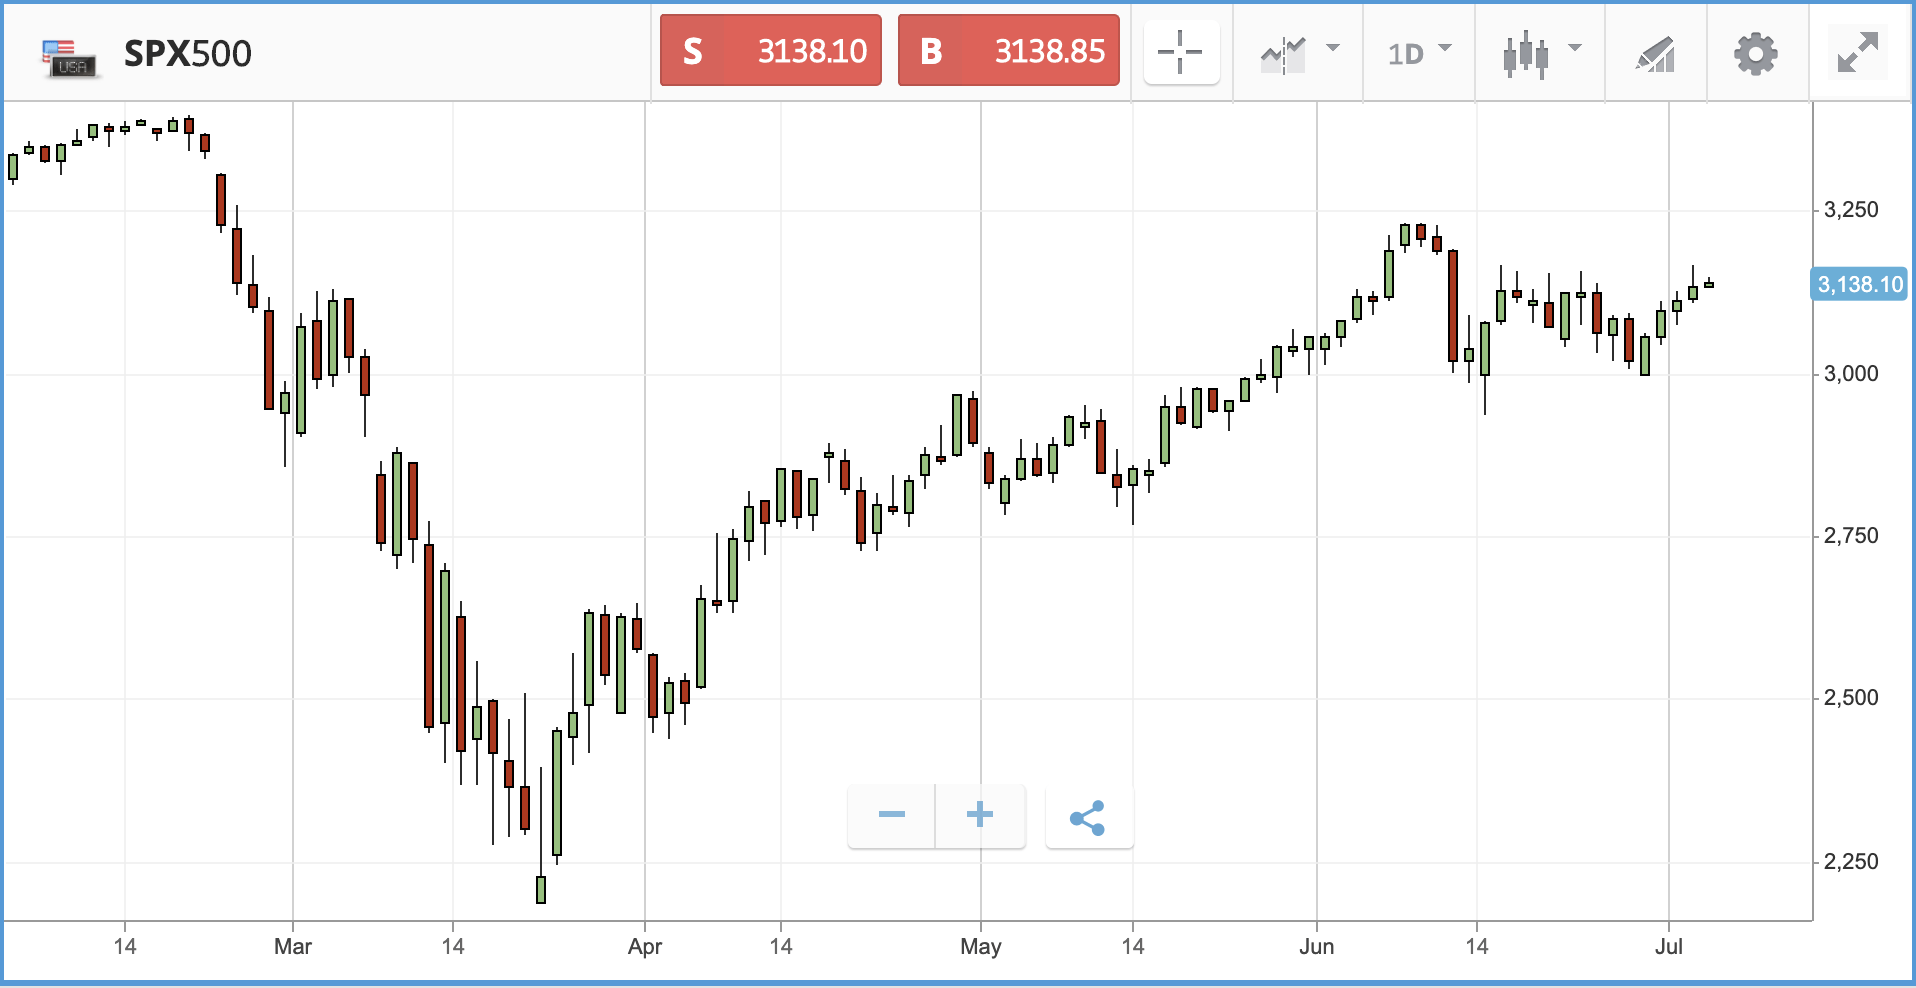The height and width of the screenshot is (988, 1916).
Task: Activate the crosshair cursor tool
Action: point(1181,52)
